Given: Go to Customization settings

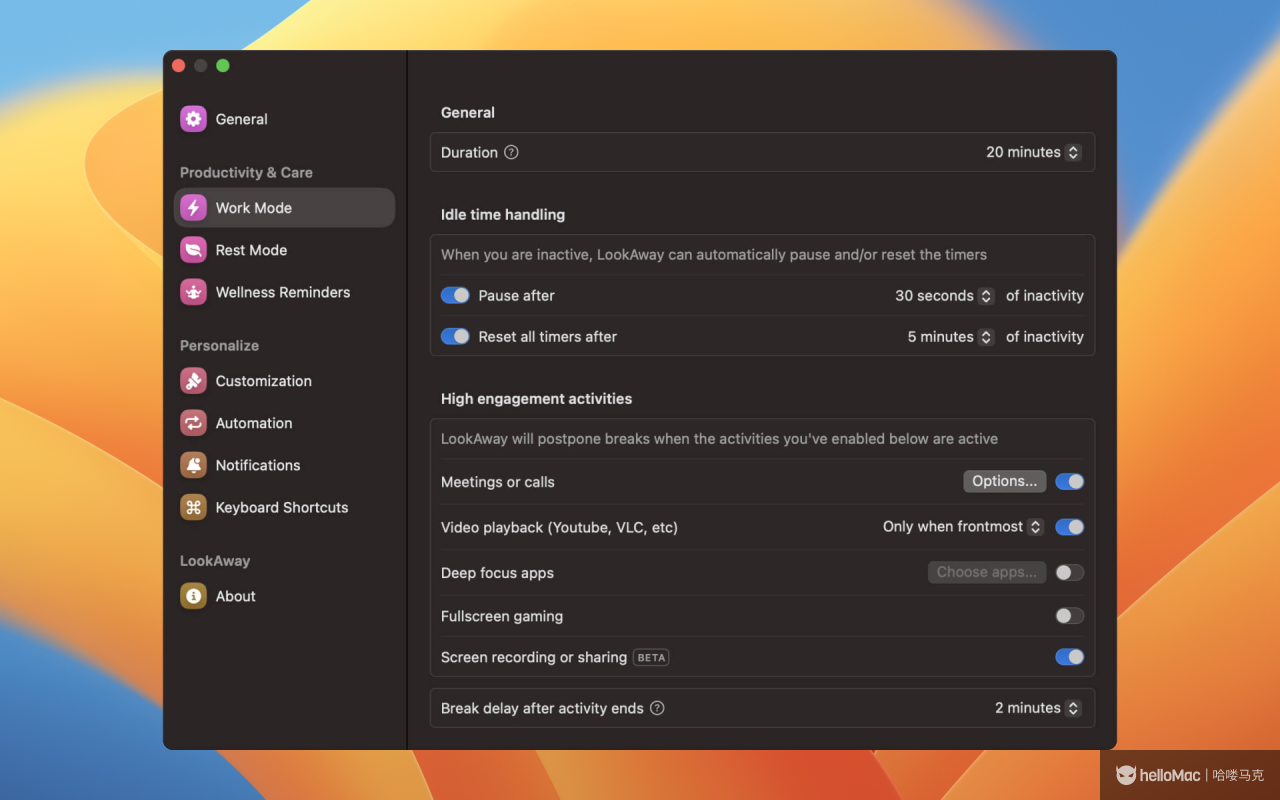Looking at the screenshot, I should 285,381.
